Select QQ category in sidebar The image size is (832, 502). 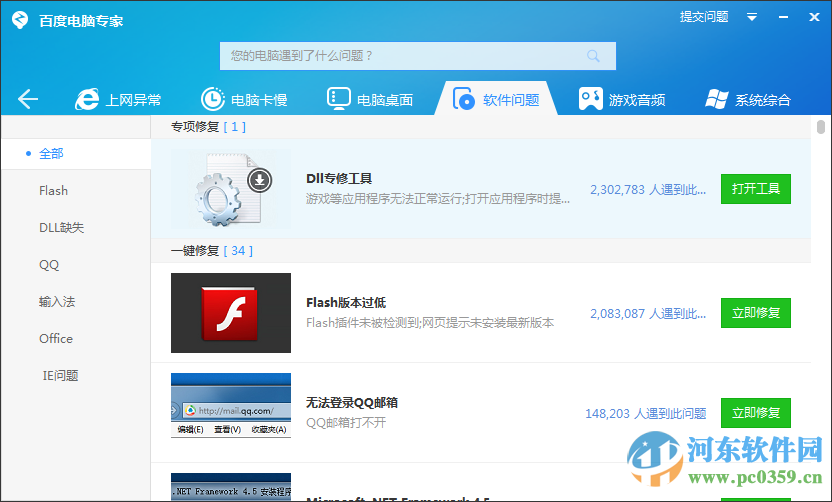click(x=49, y=265)
